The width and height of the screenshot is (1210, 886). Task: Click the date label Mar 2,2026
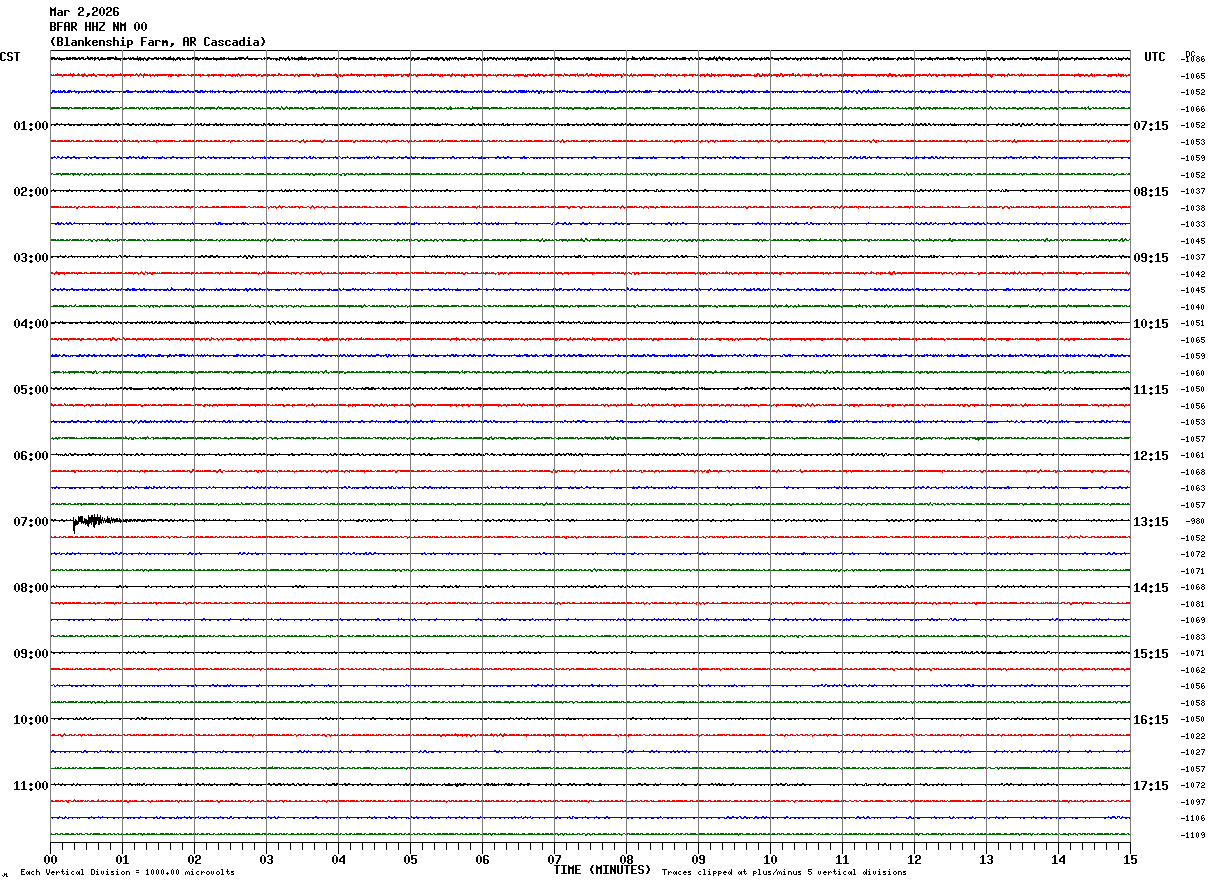[x=84, y=12]
